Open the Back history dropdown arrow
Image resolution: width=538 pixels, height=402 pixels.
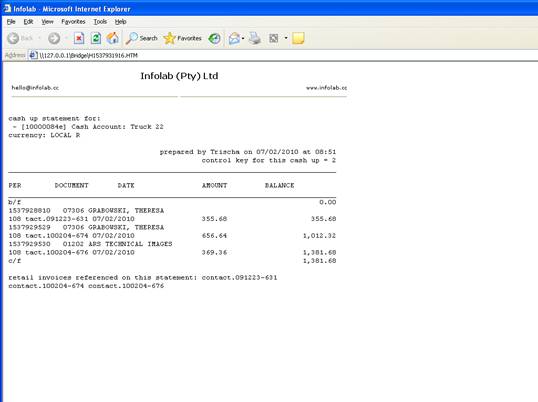39,38
